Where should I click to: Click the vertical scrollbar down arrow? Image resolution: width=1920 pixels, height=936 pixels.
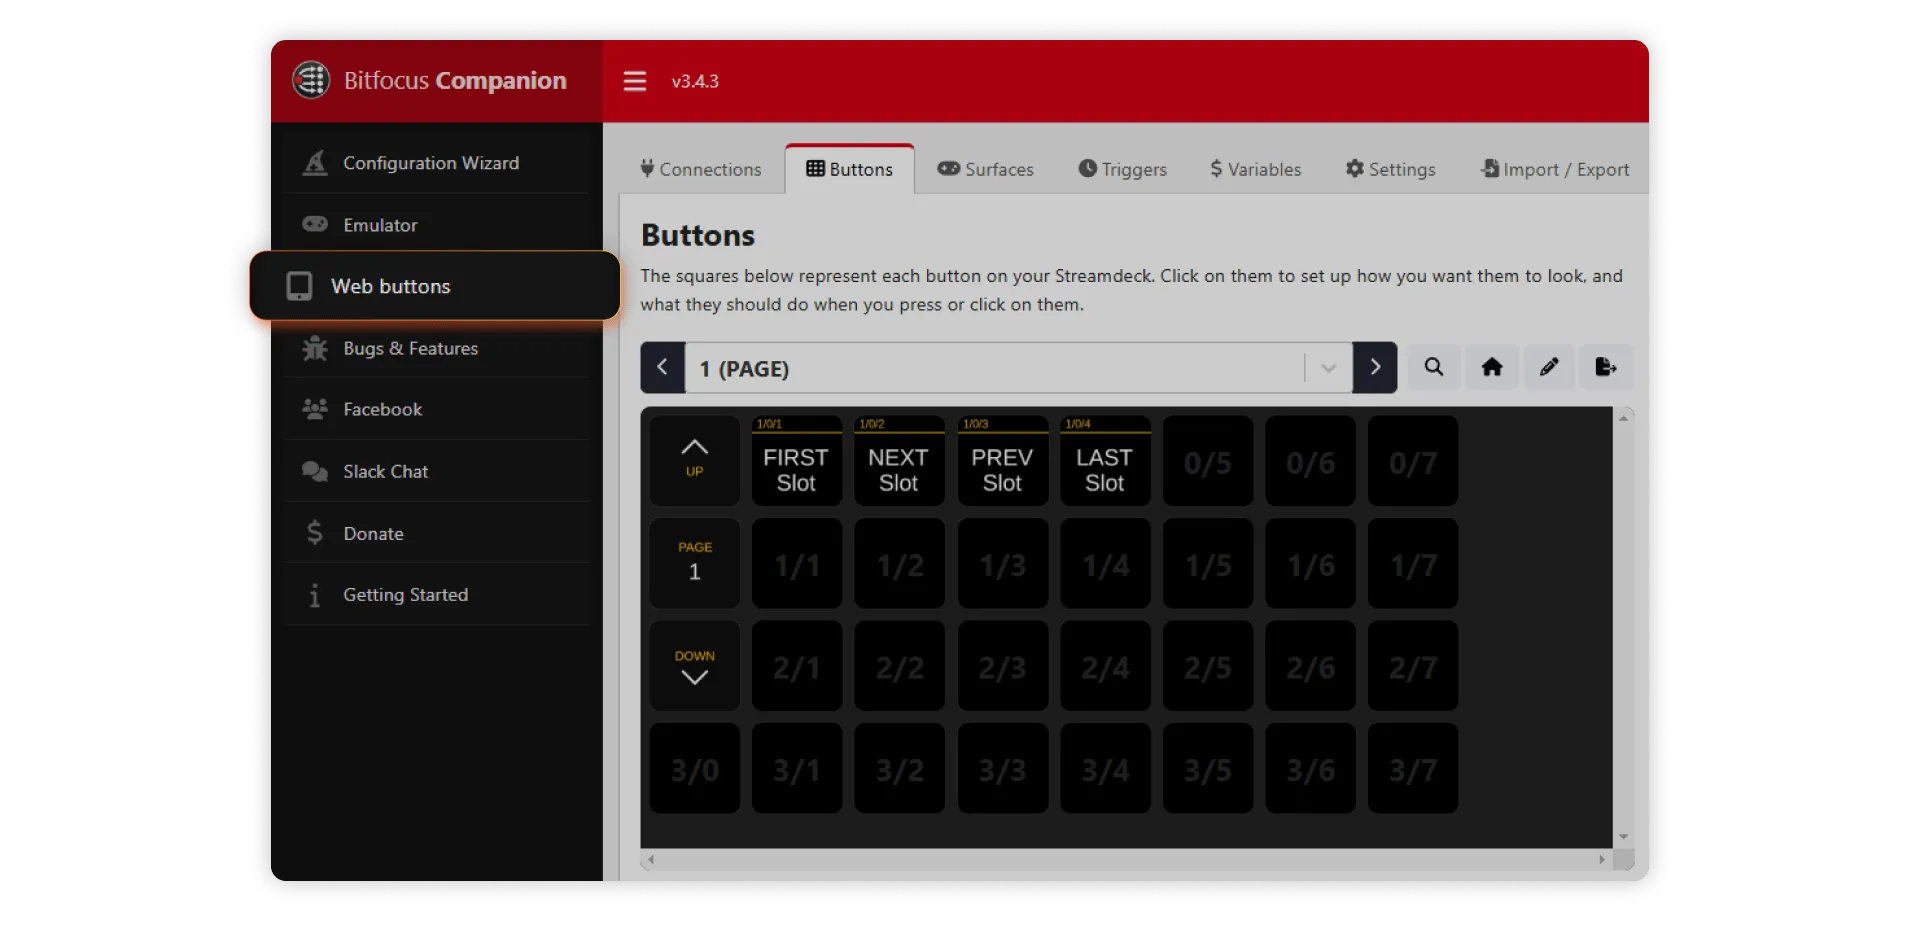1624,837
